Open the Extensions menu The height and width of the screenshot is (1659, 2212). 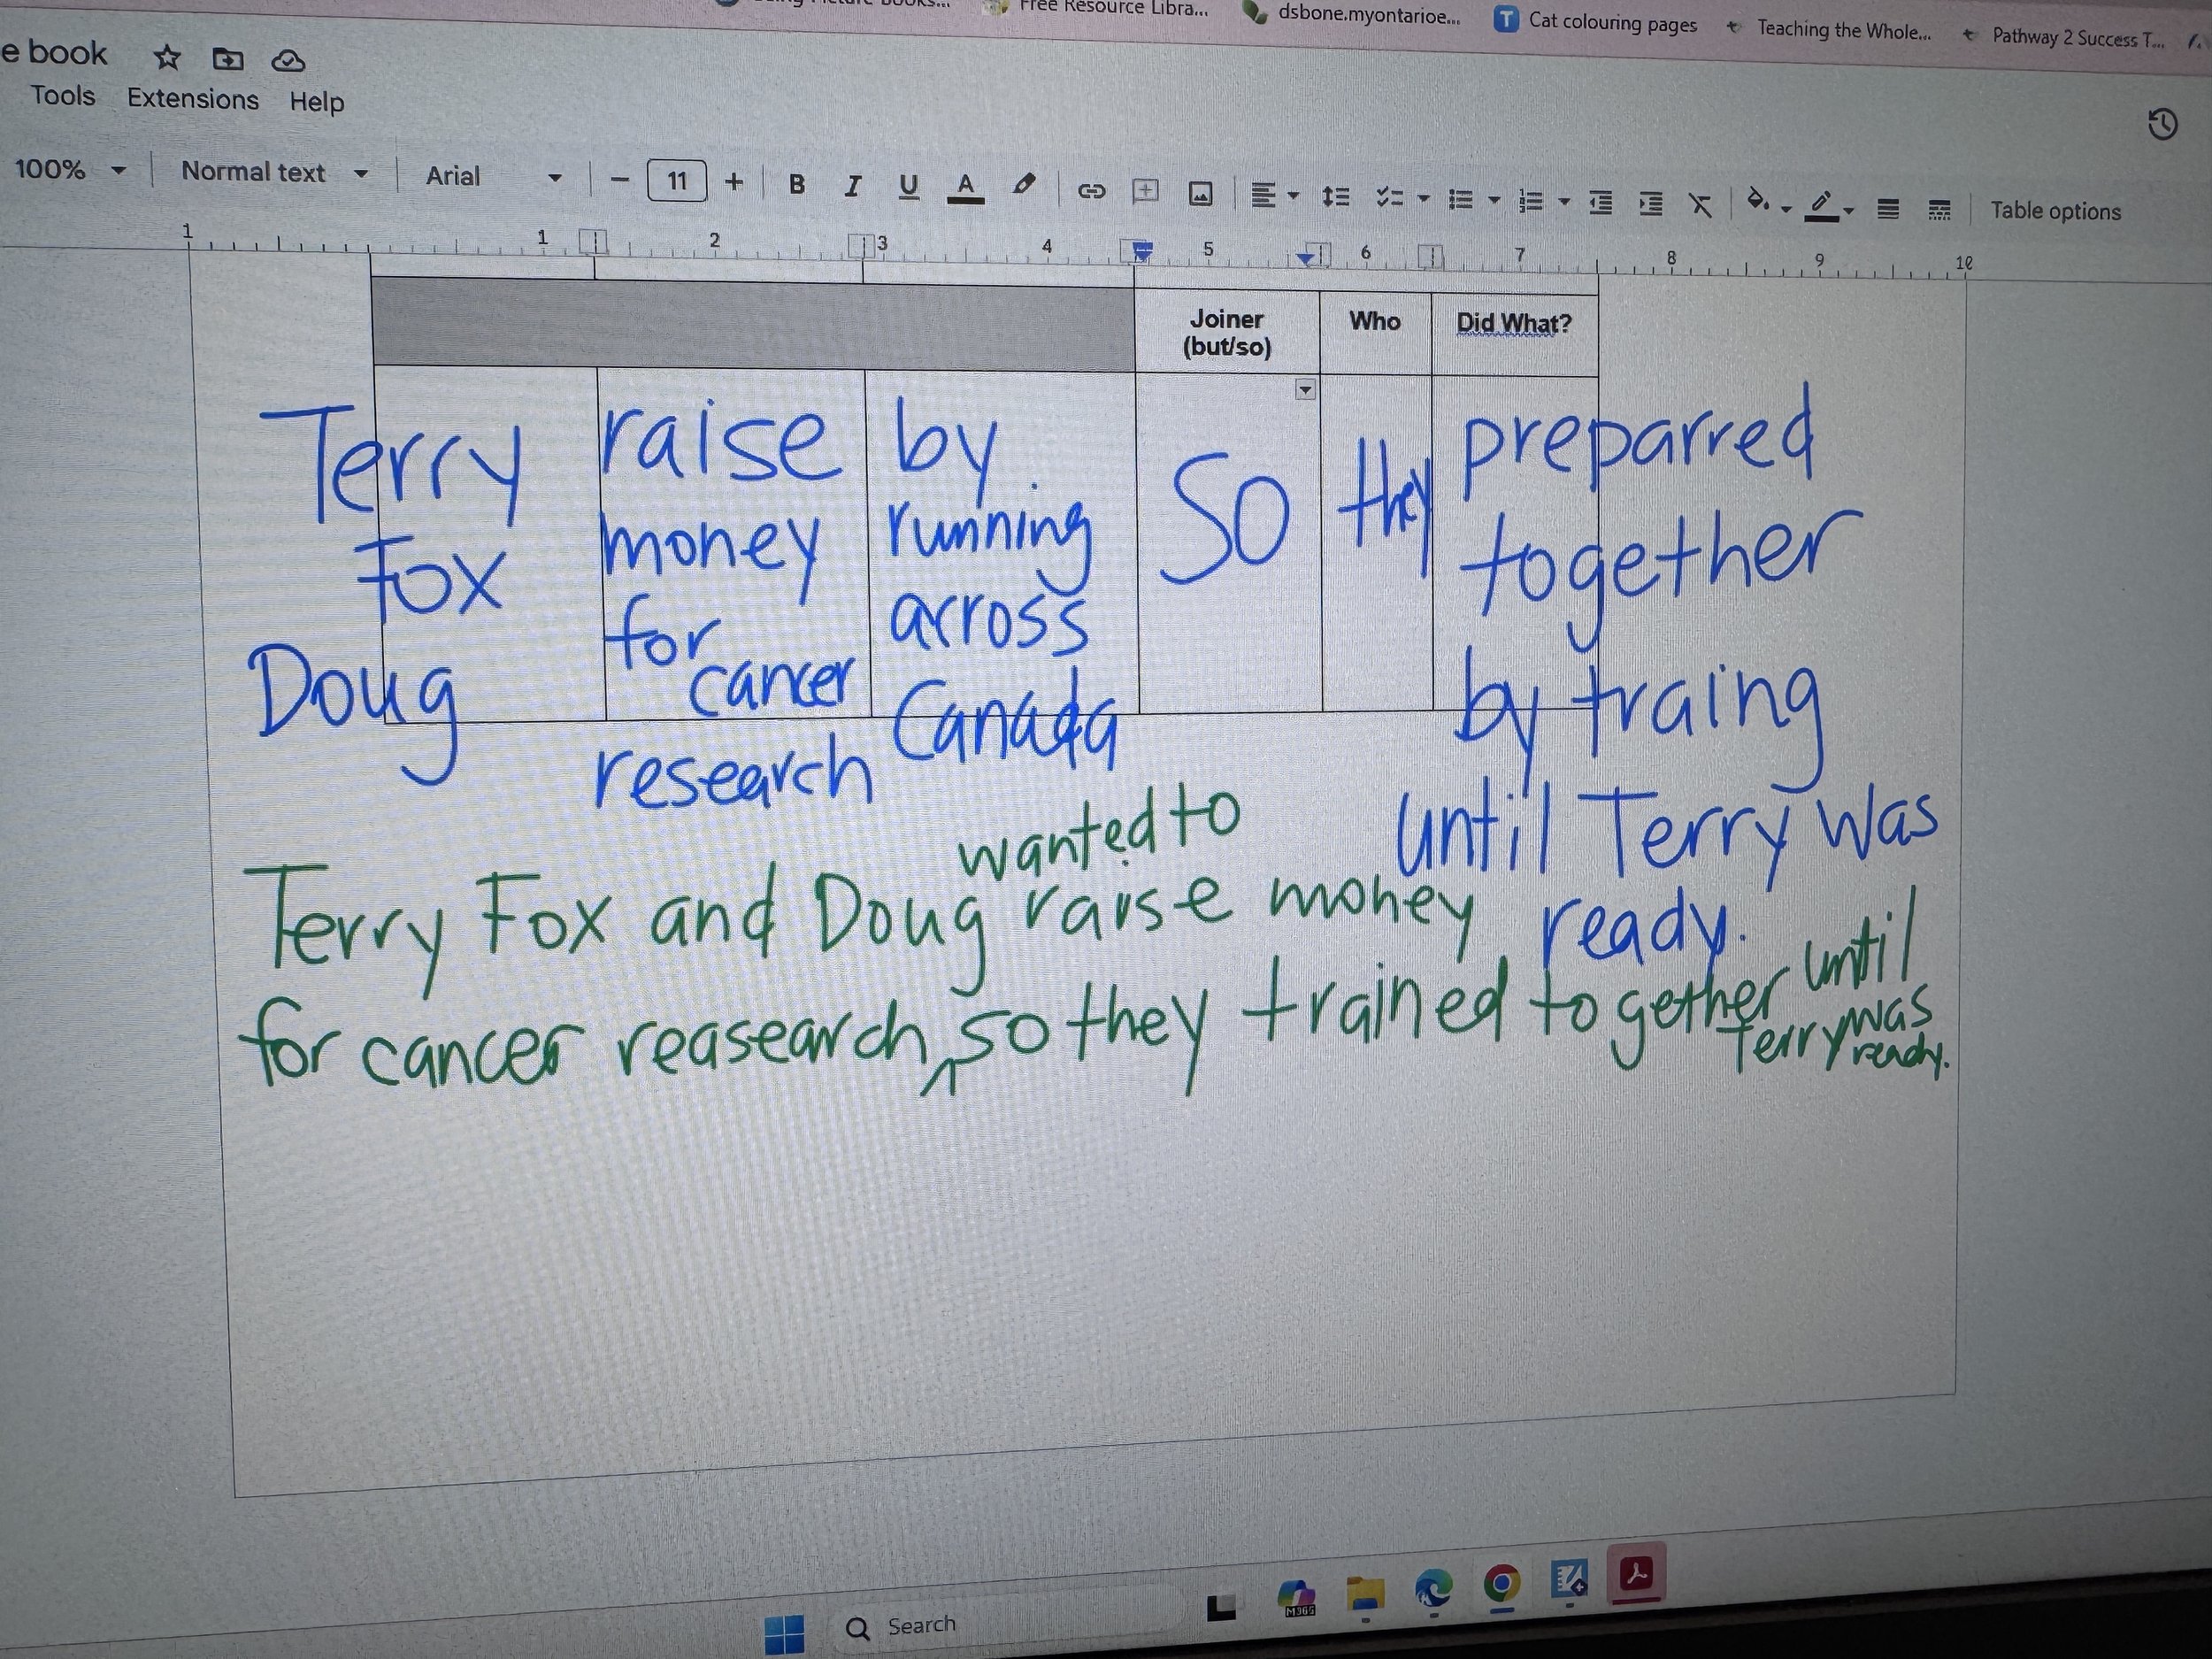(193, 99)
